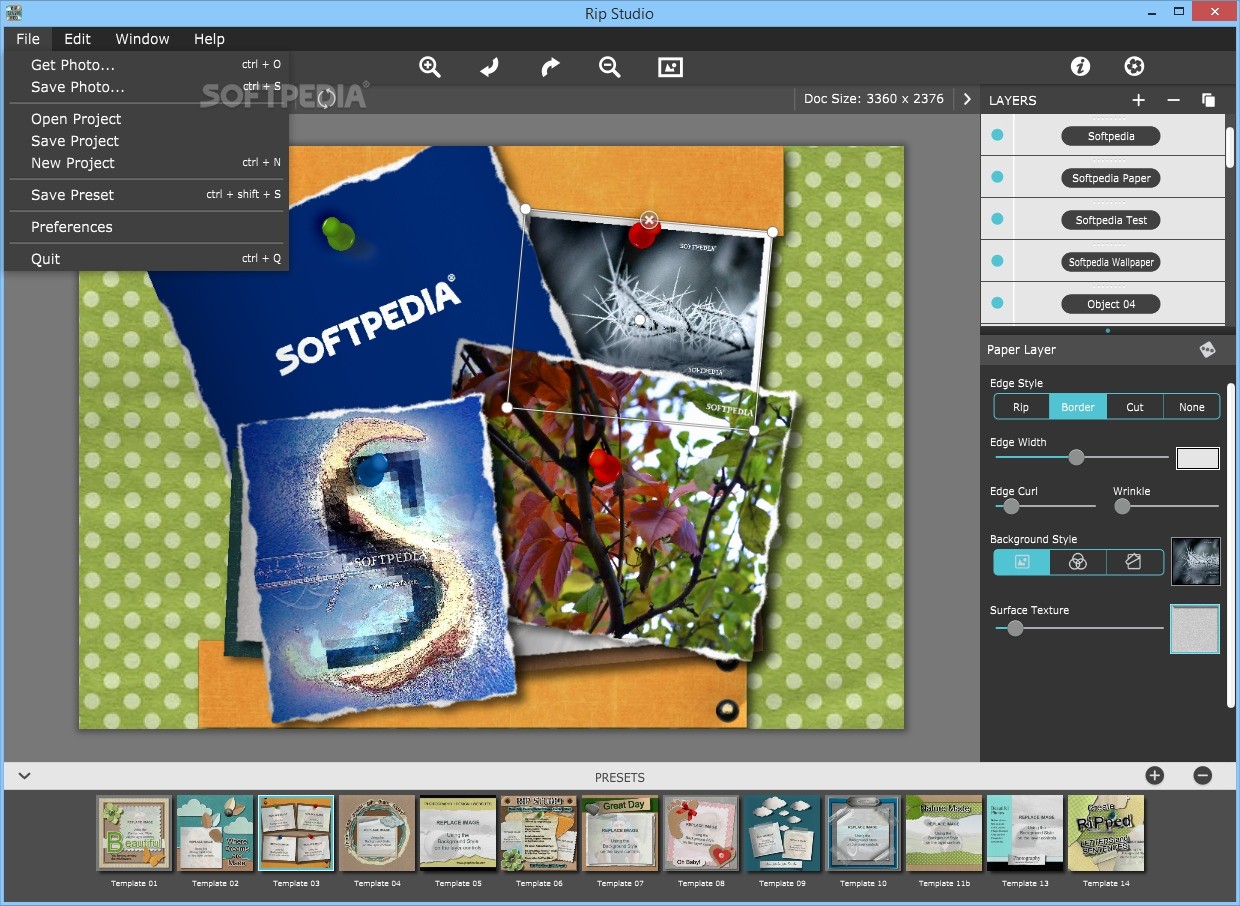1240x906 pixels.
Task: Toggle visibility of the Softpedia Paper layer
Action: pos(997,177)
